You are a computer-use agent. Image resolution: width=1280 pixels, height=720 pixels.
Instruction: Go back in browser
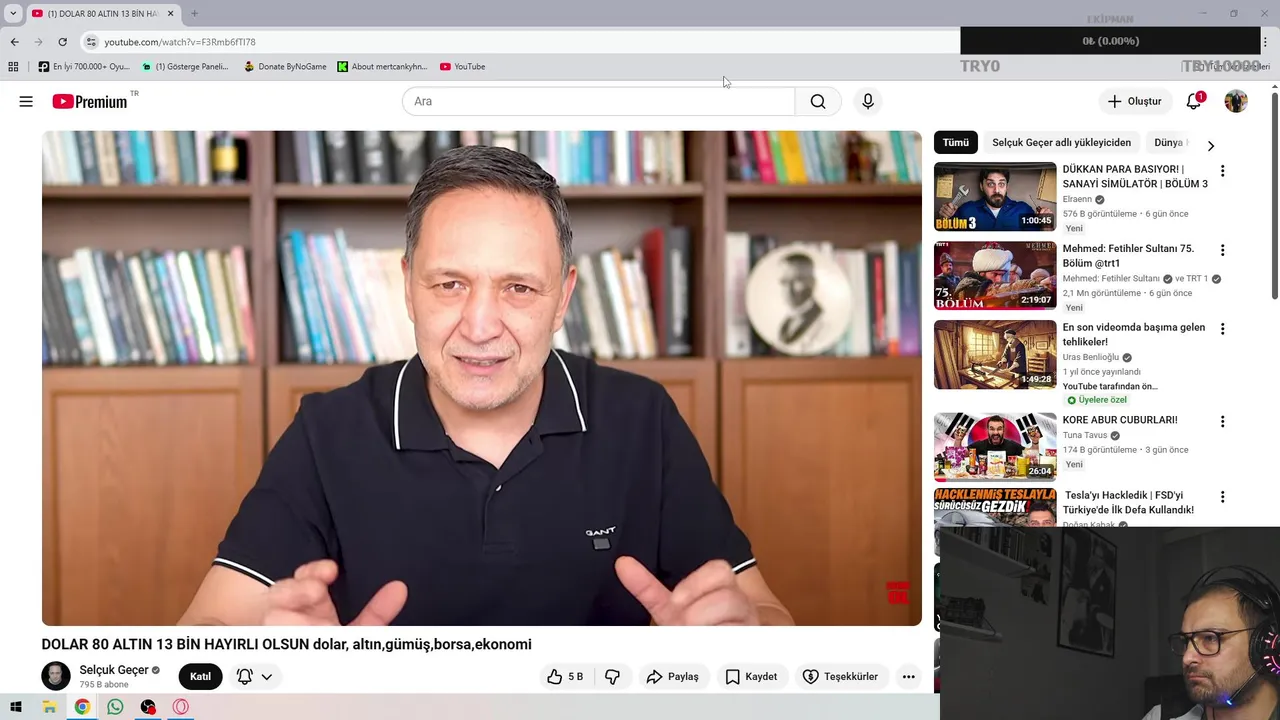(x=14, y=42)
